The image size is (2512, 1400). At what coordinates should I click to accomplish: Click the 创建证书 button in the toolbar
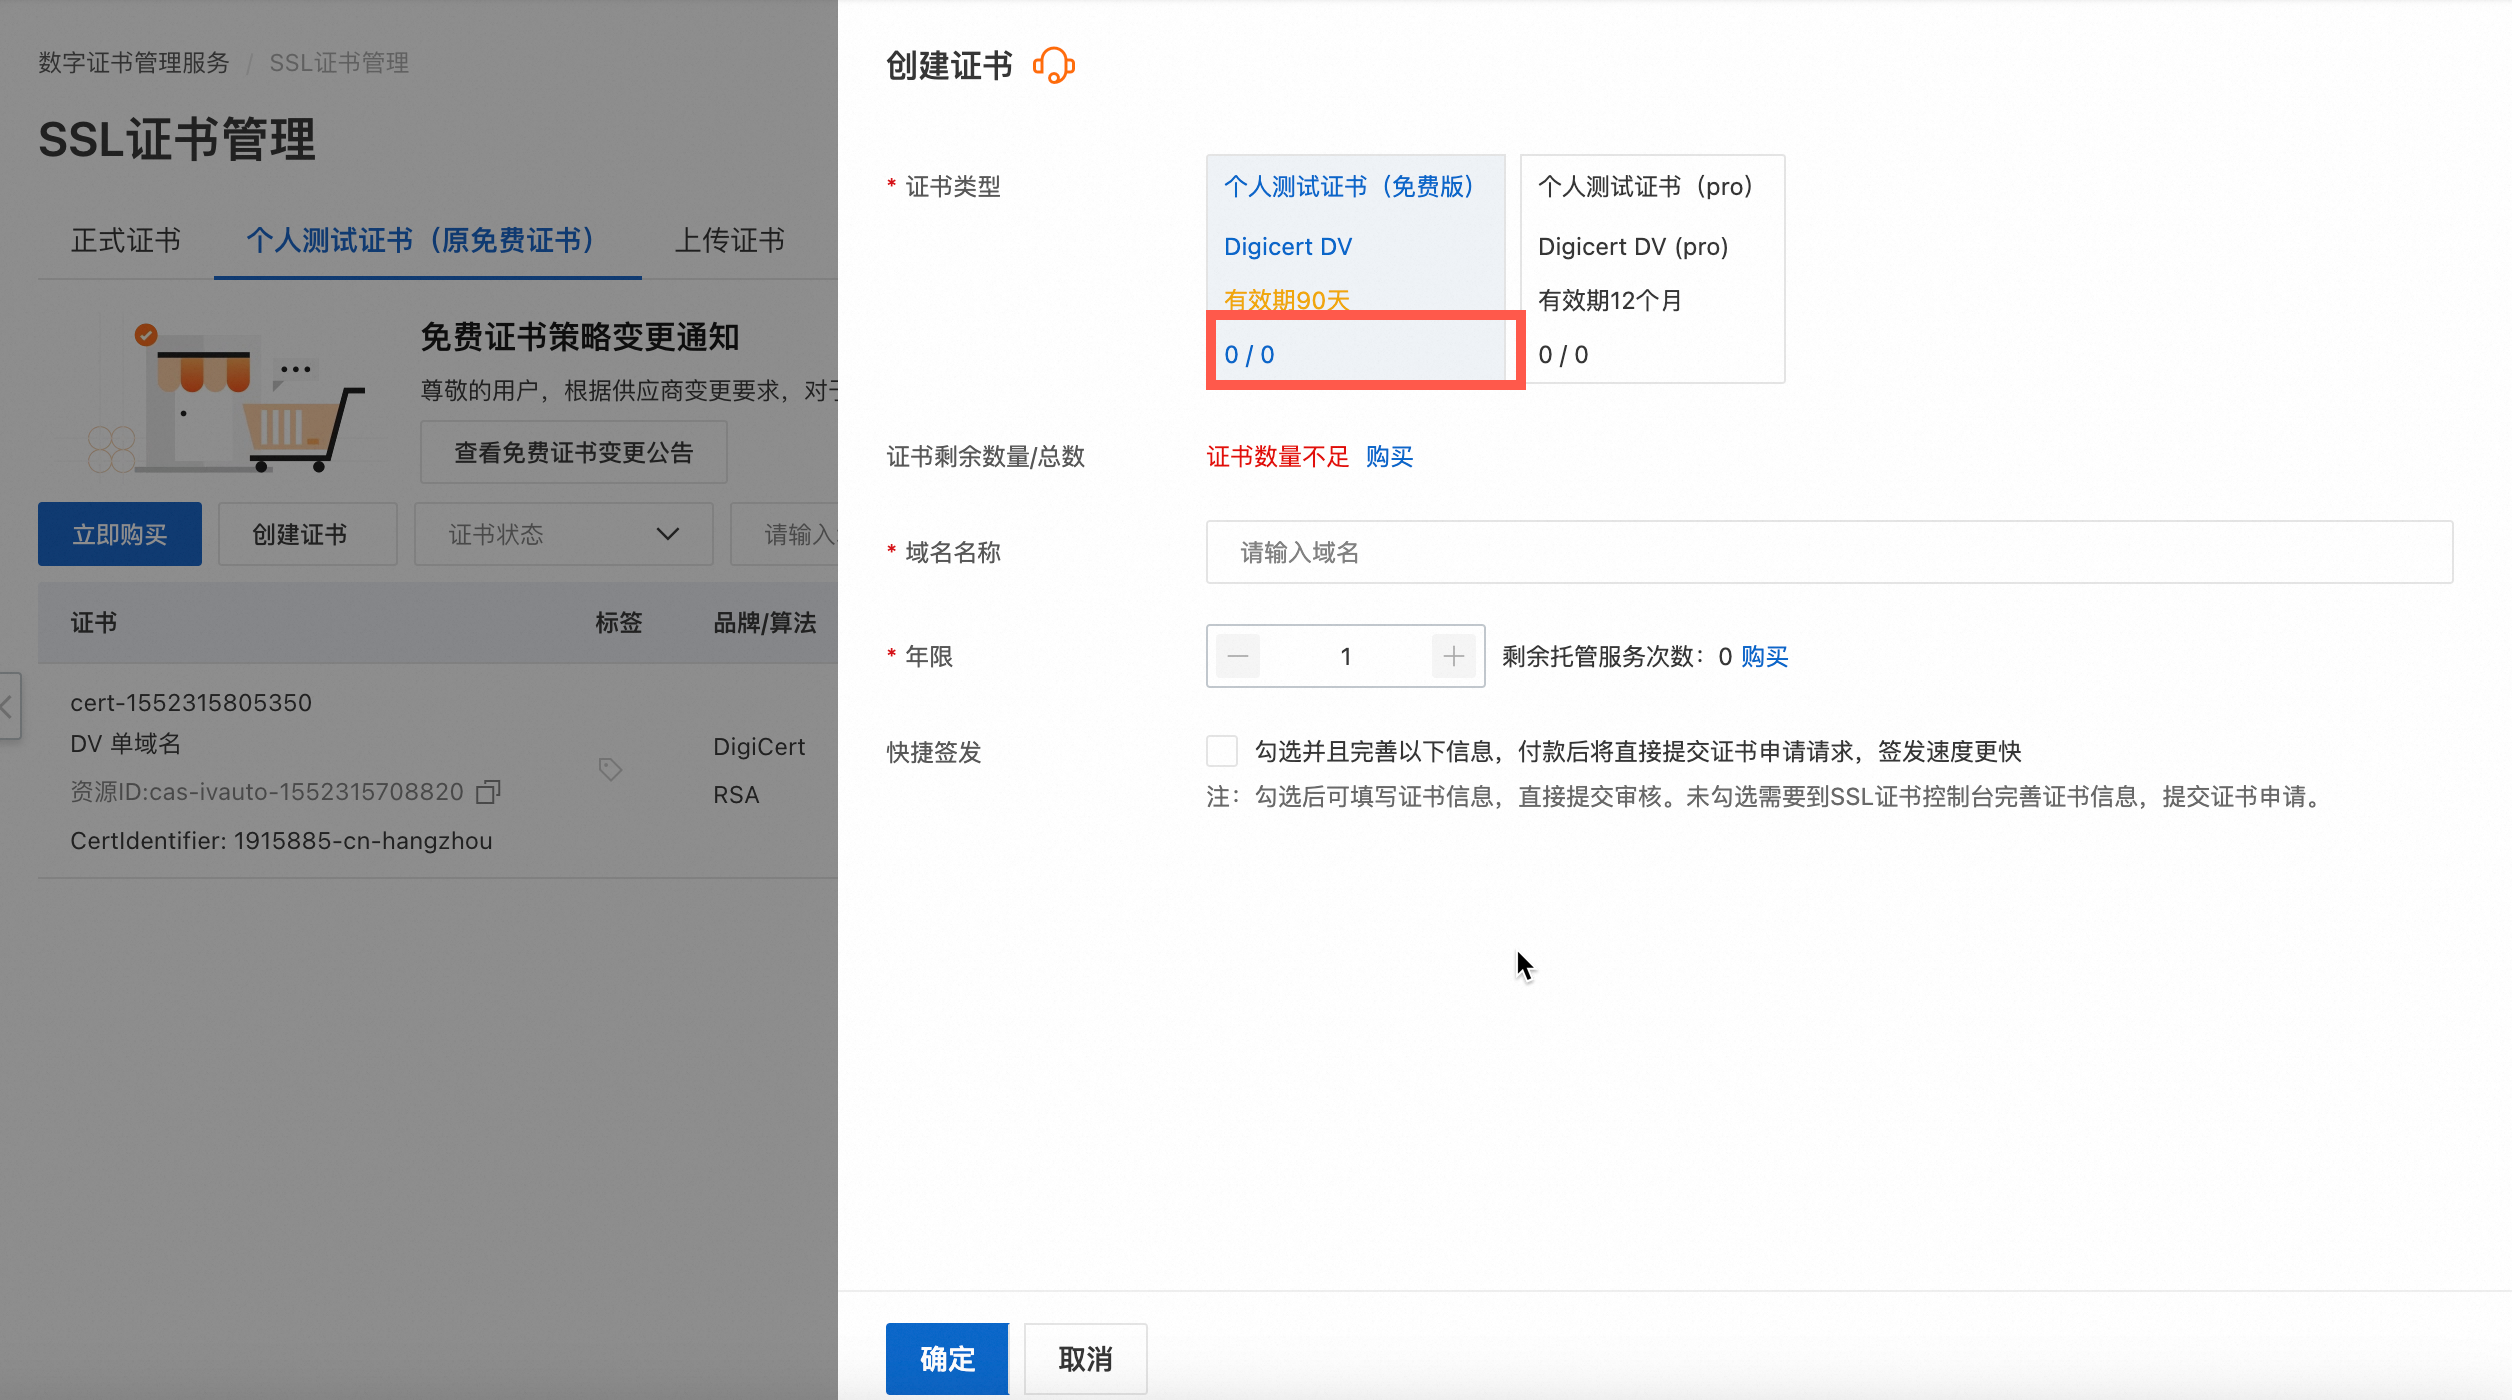coord(308,534)
